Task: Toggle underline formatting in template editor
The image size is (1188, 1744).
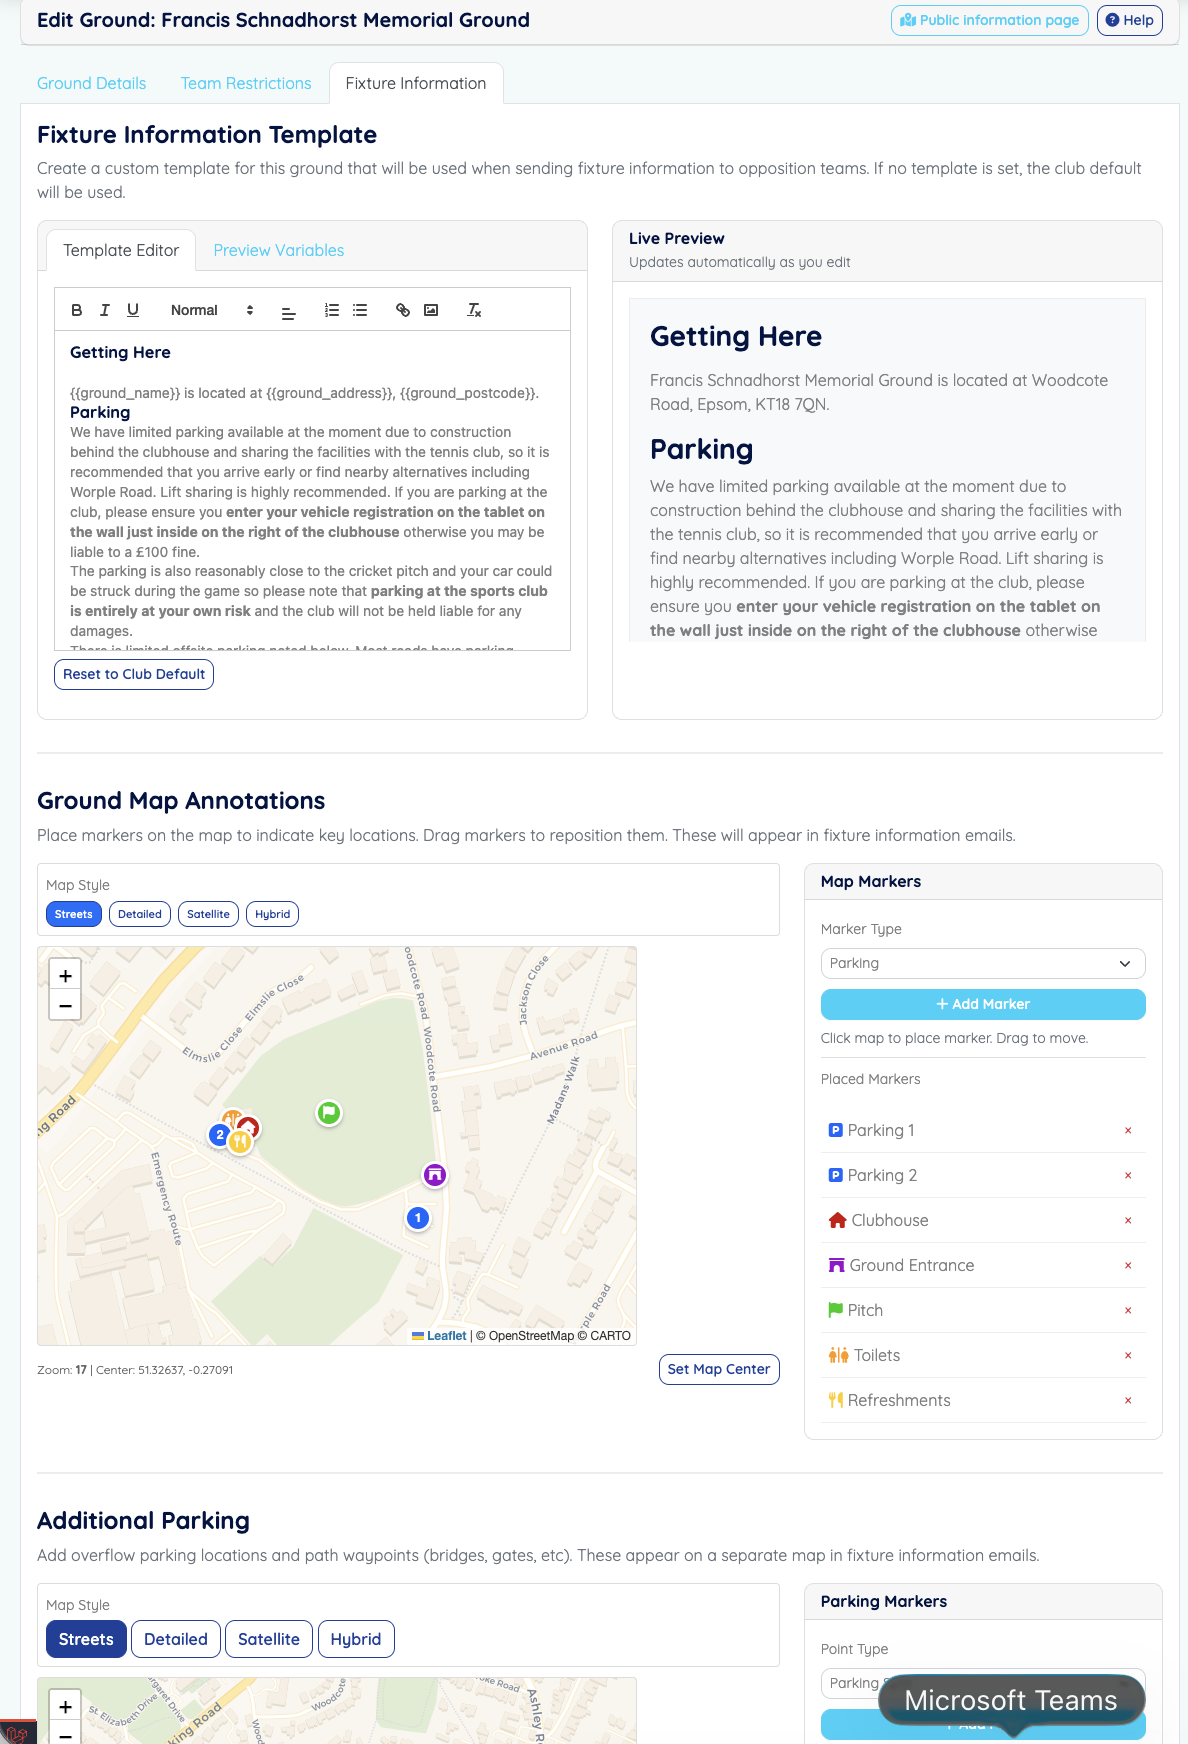Action: pyautogui.click(x=133, y=310)
